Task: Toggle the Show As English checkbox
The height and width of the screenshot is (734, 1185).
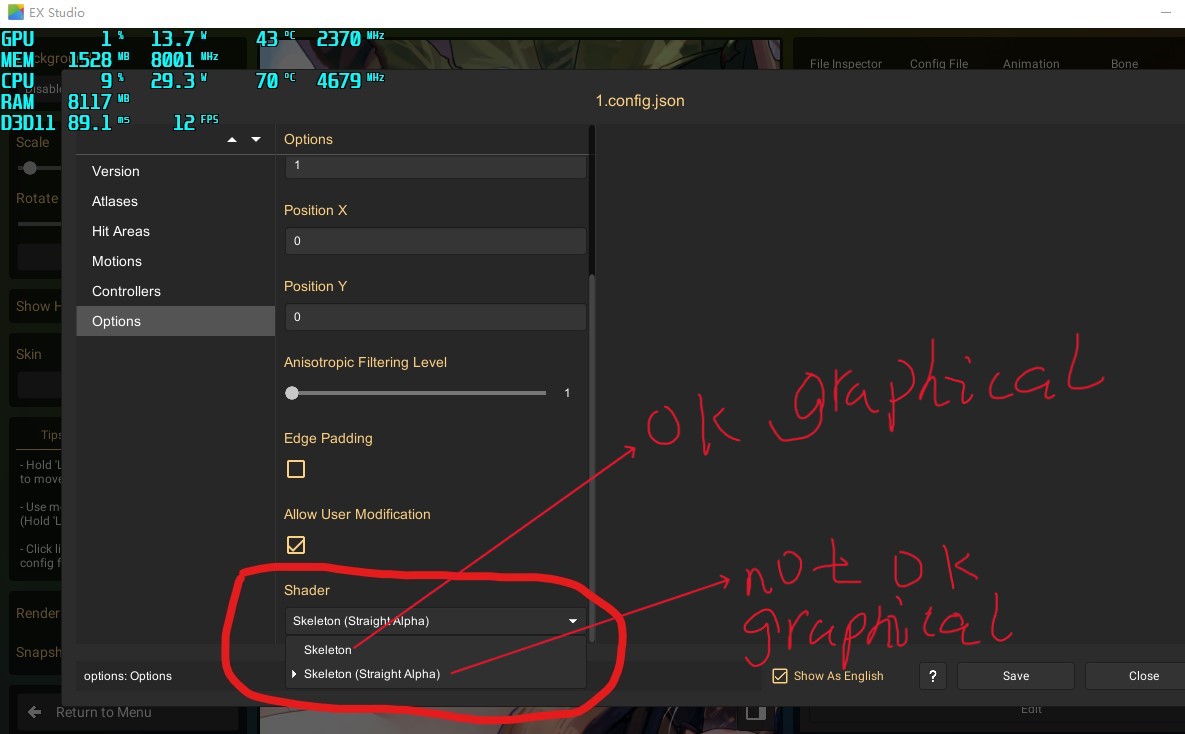Action: coord(780,676)
